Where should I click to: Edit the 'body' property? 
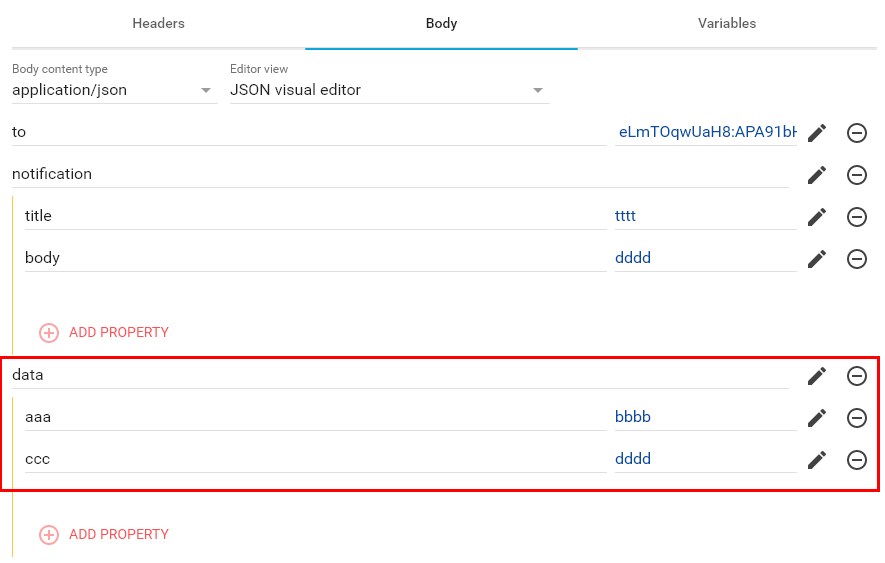click(x=817, y=259)
